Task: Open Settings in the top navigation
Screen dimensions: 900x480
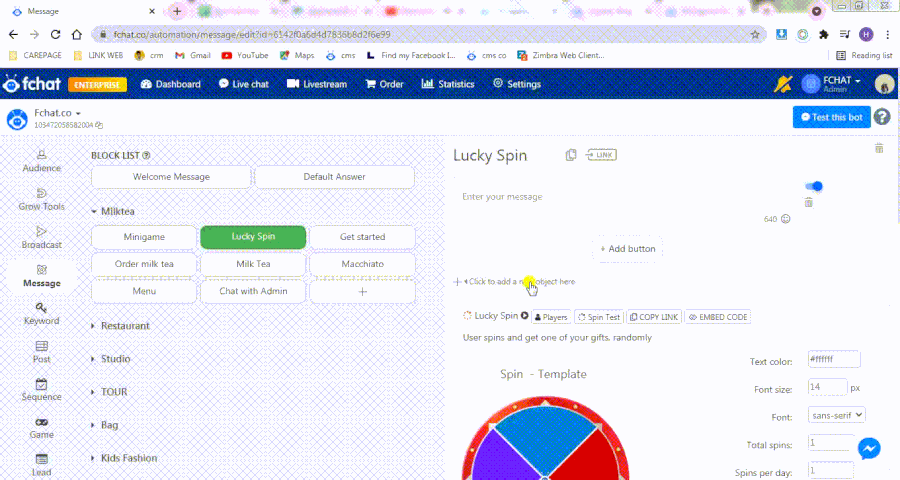Action: pyautogui.click(x=517, y=84)
